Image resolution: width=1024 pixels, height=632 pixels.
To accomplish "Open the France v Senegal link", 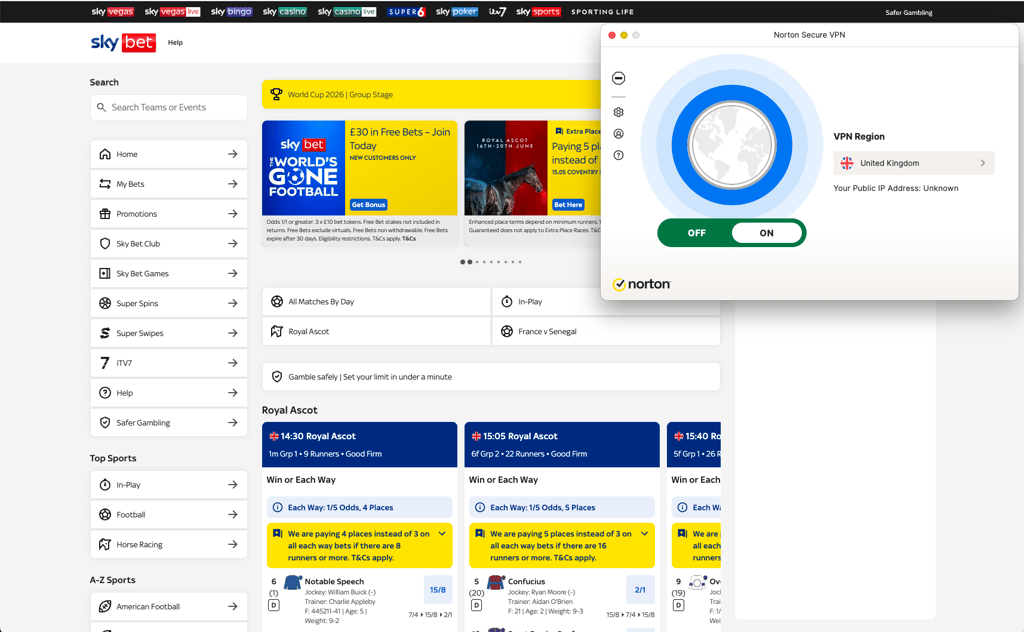I will [606, 332].
